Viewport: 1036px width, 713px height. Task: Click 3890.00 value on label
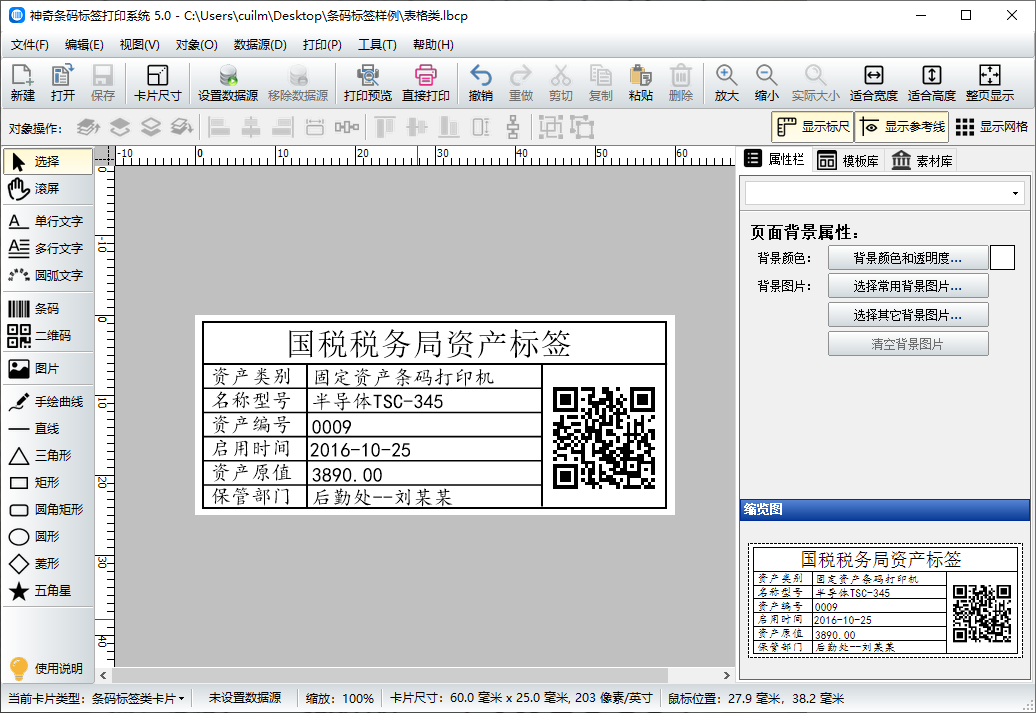347,475
